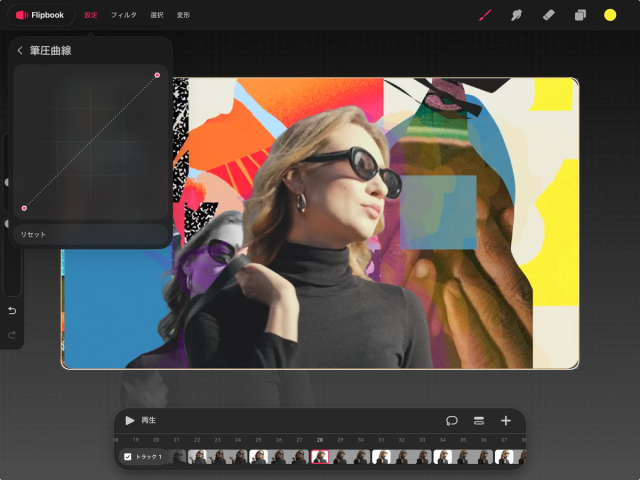This screenshot has width=640, height=480.
Task: Open the フィルタ menu
Action: pyautogui.click(x=124, y=15)
